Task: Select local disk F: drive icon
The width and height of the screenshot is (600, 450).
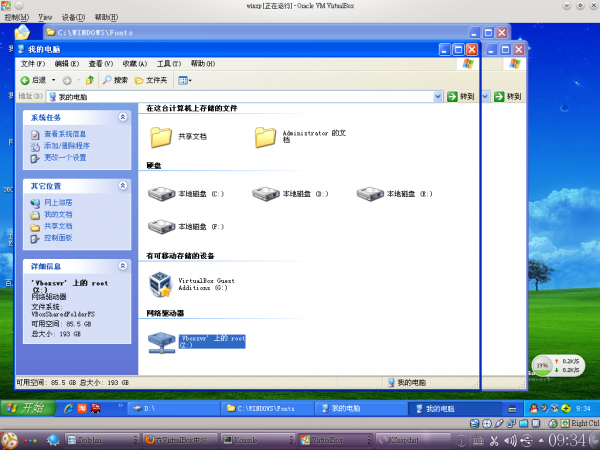Action: (161, 227)
